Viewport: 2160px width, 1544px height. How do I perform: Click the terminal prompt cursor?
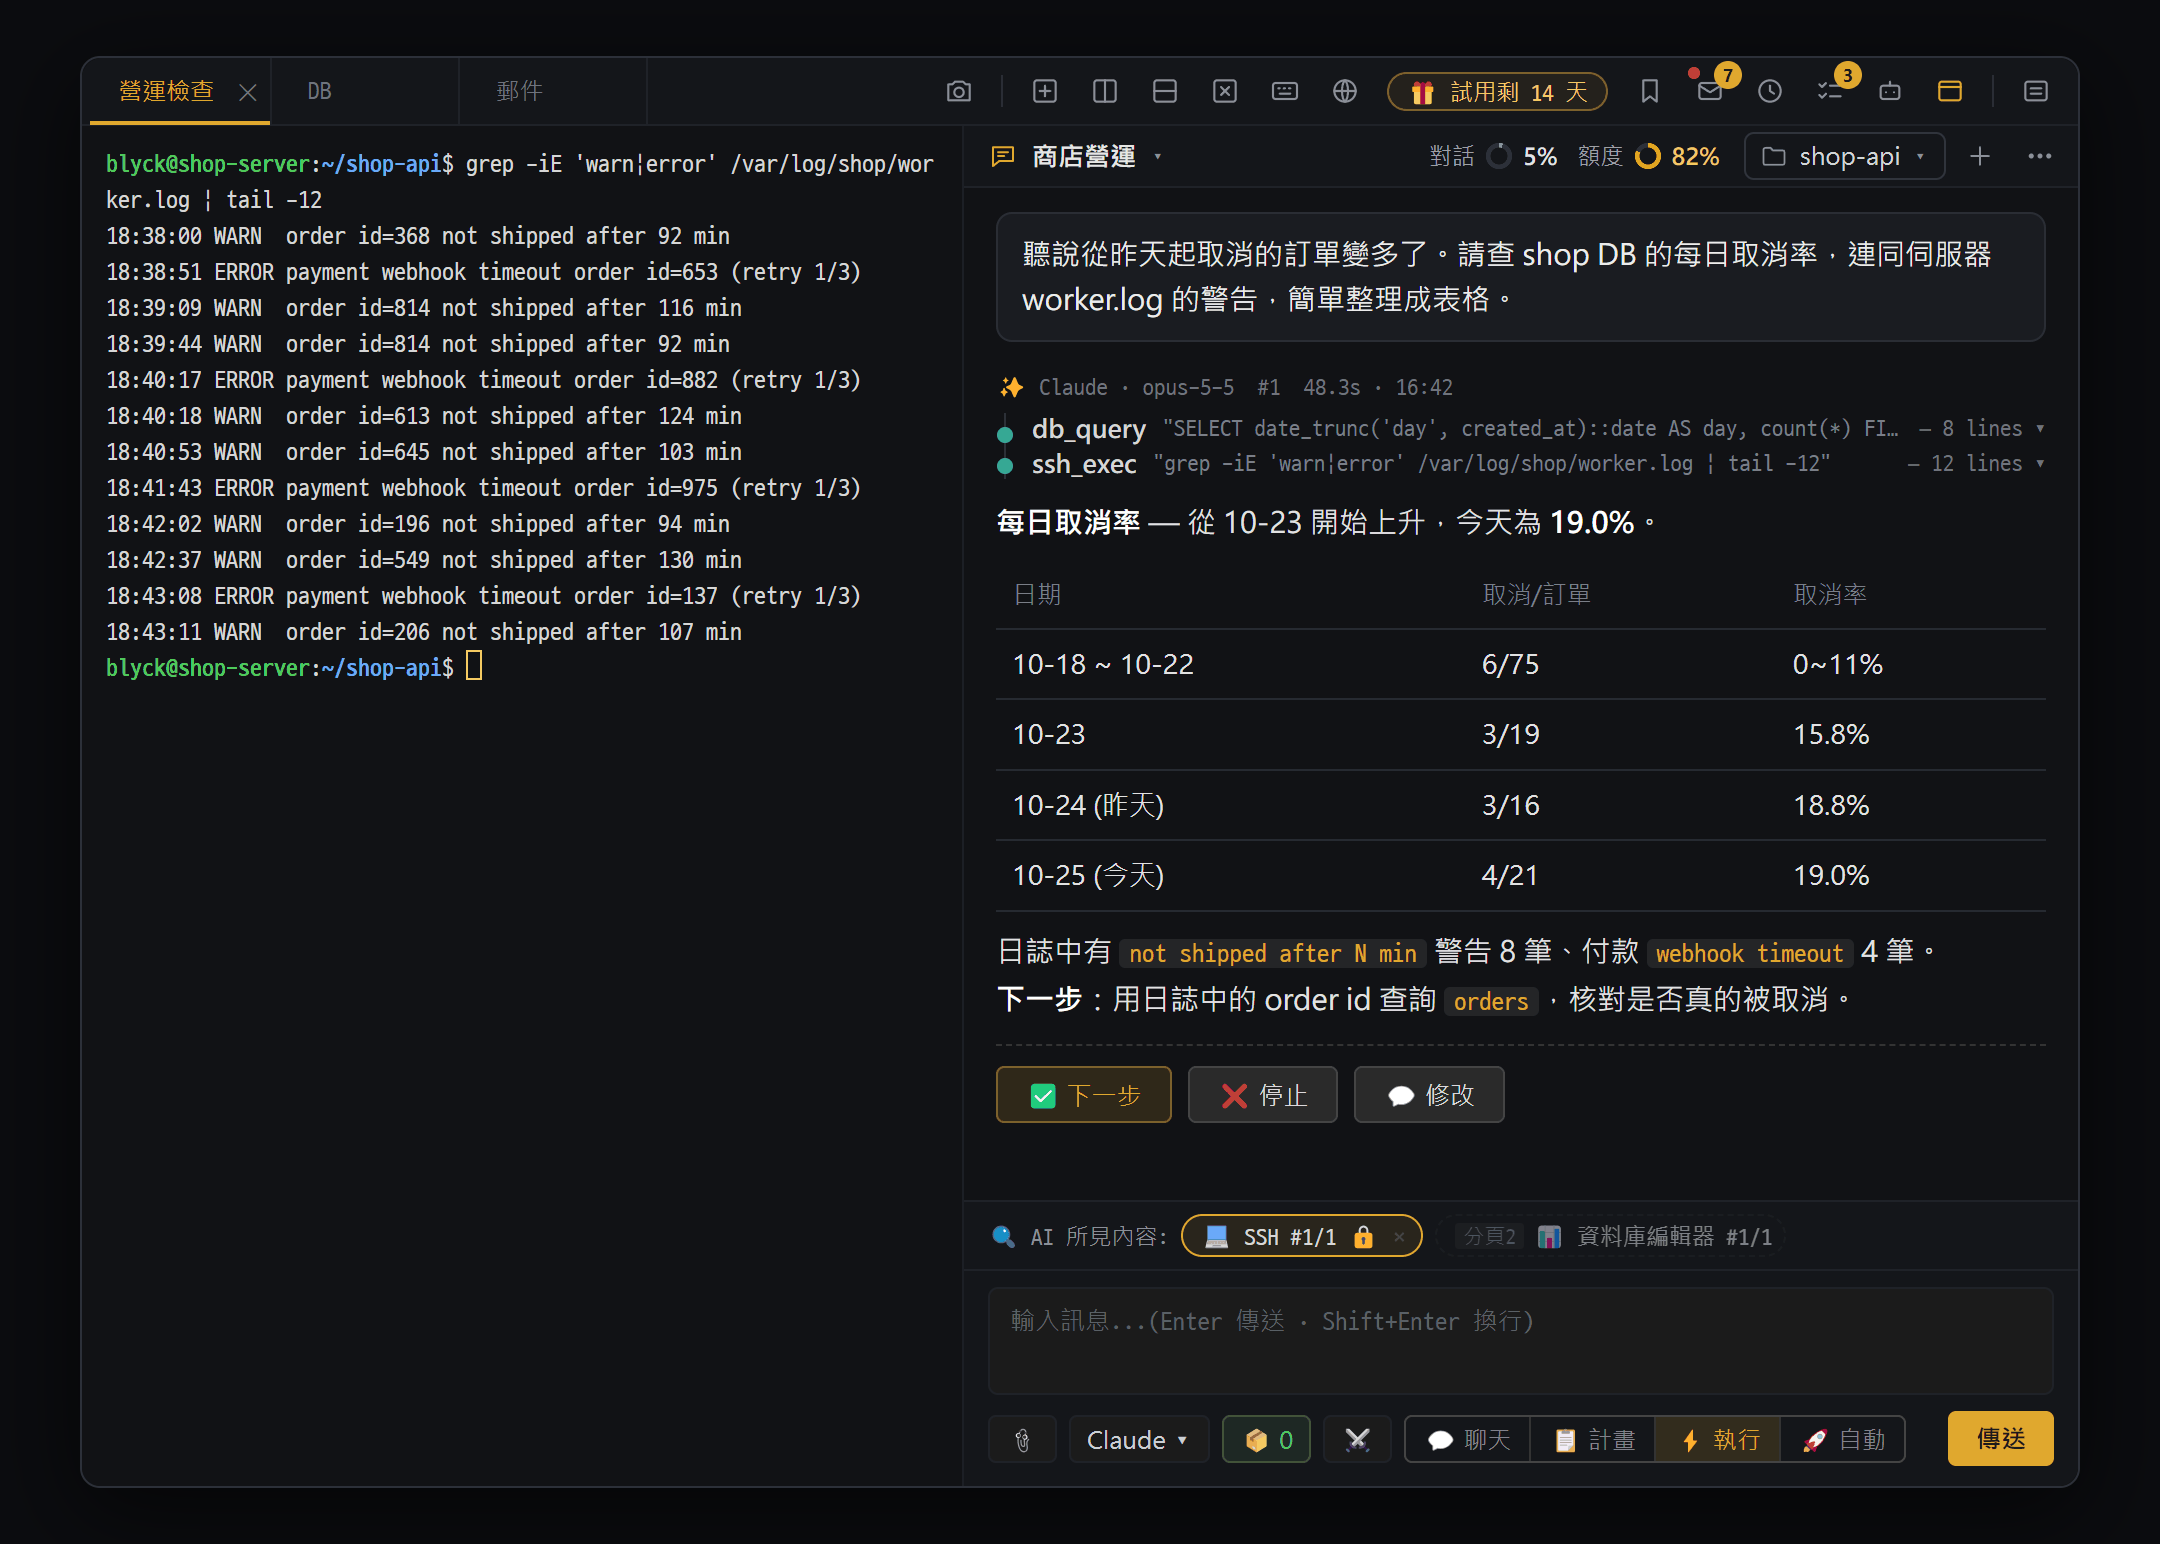point(474,666)
